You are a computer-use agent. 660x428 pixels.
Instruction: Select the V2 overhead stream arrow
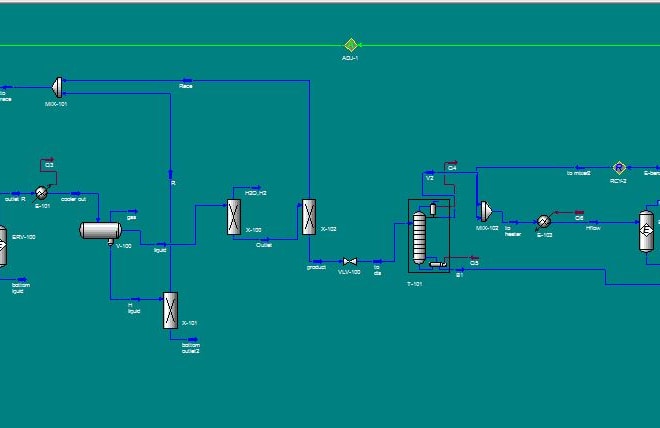pyautogui.click(x=430, y=172)
